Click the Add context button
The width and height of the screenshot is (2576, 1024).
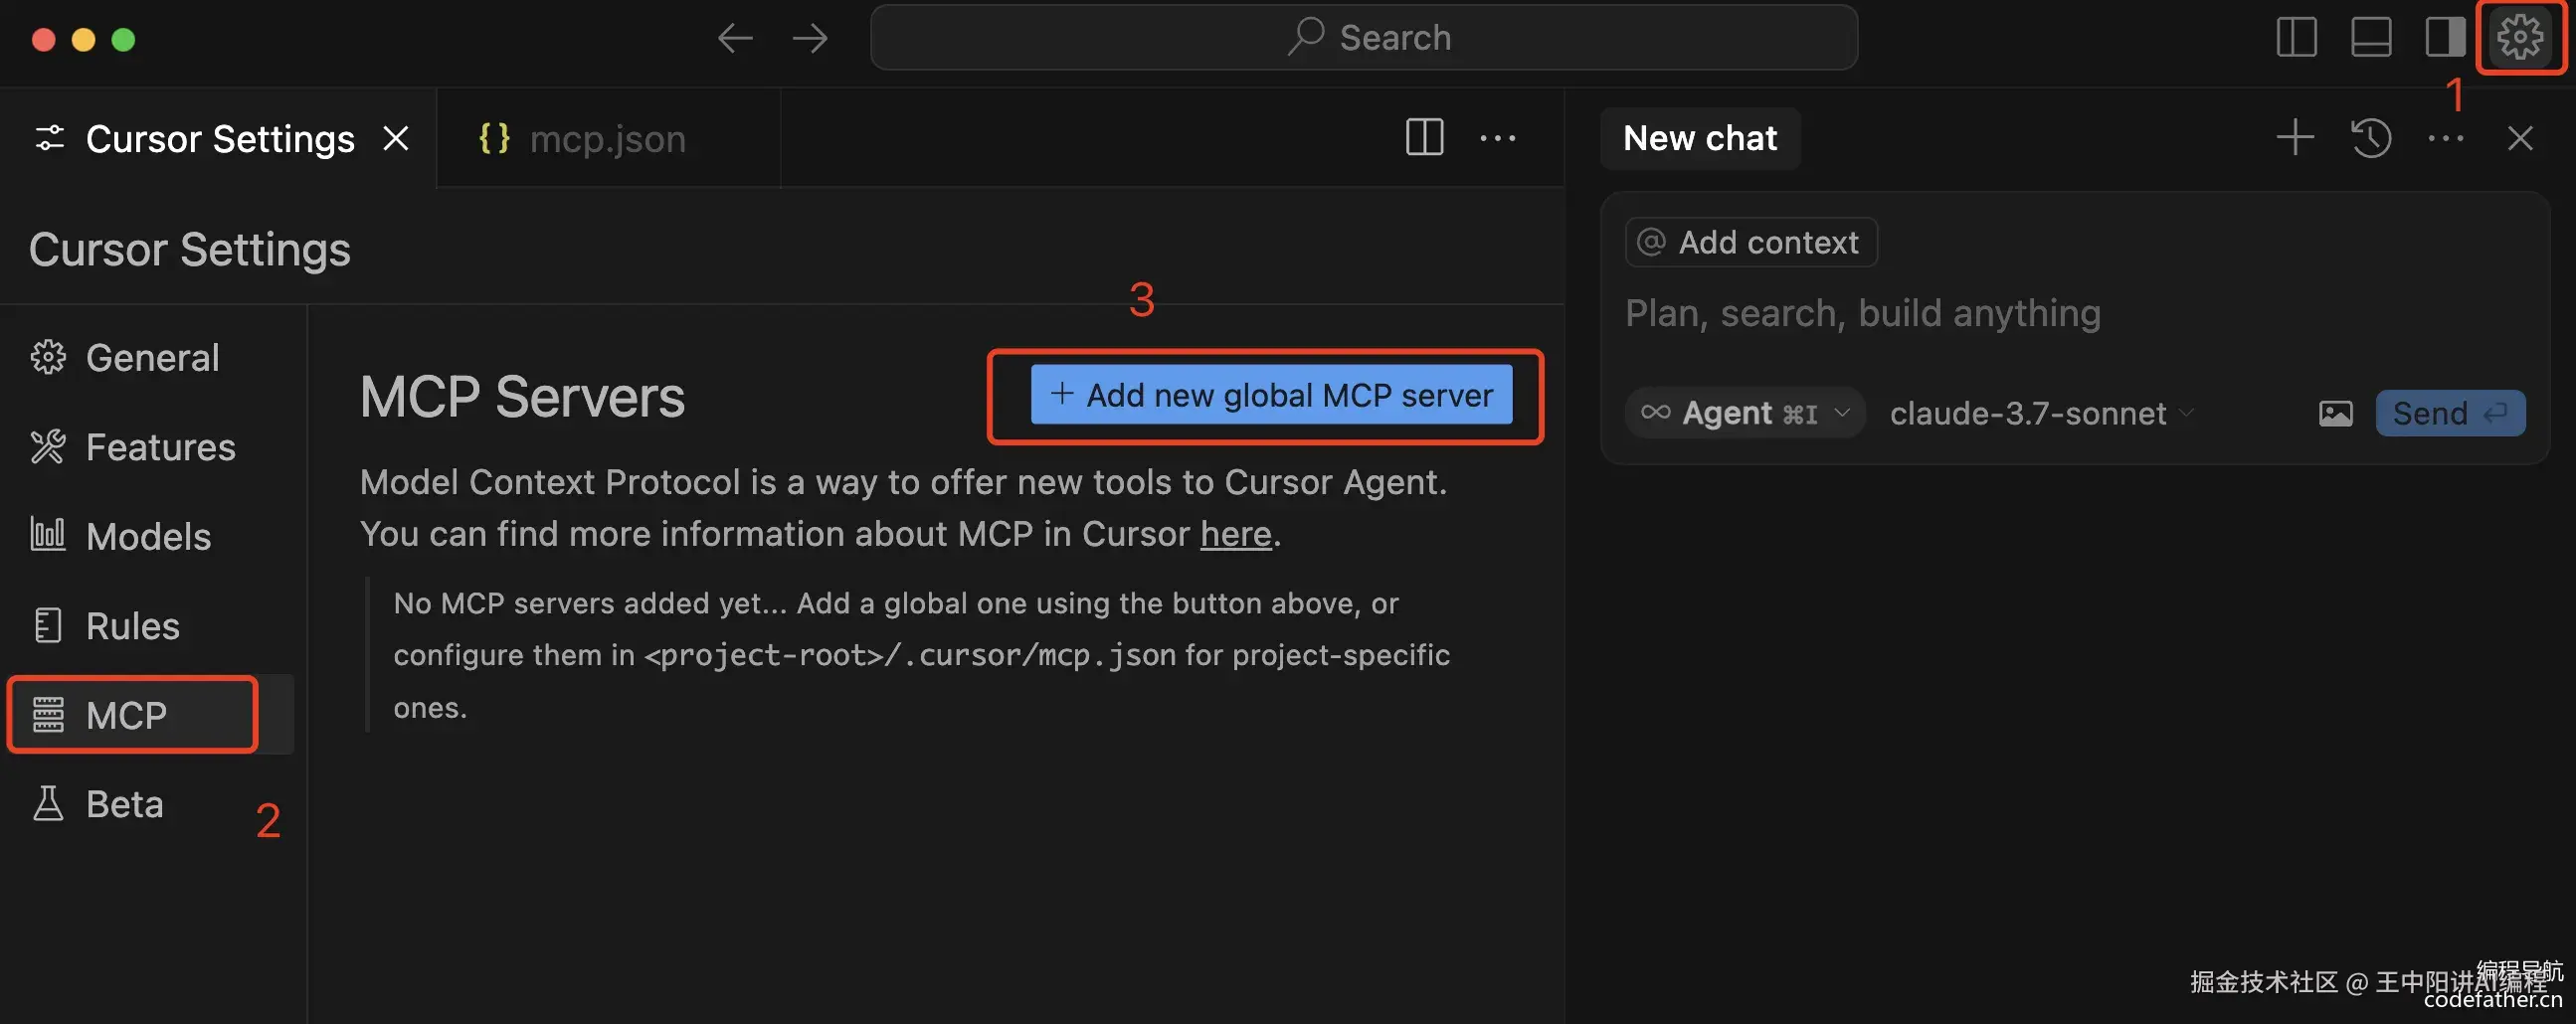(x=1750, y=242)
